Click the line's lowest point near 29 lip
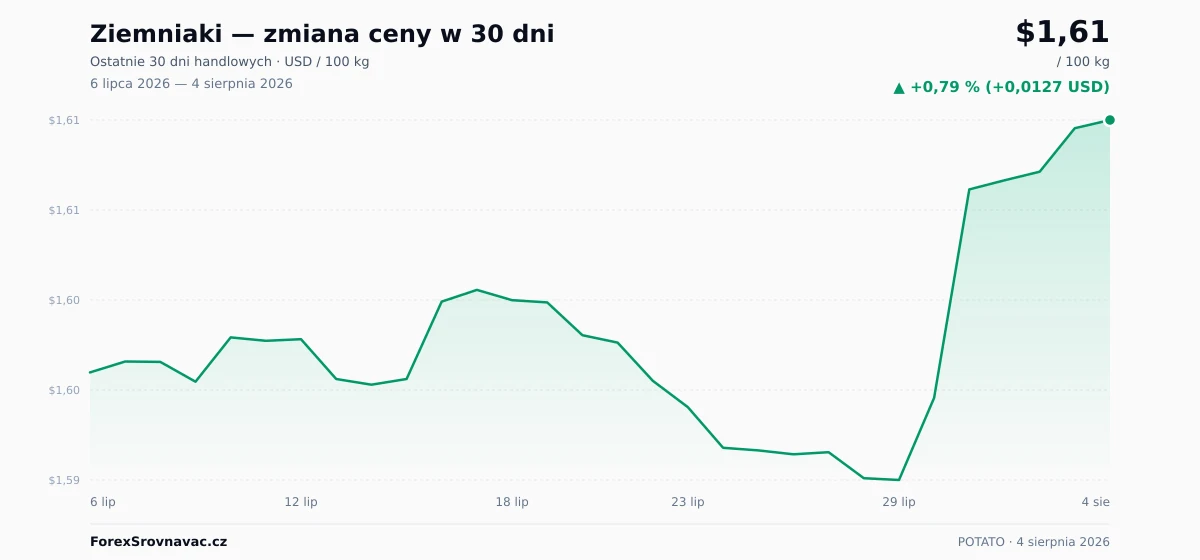 tap(899, 480)
